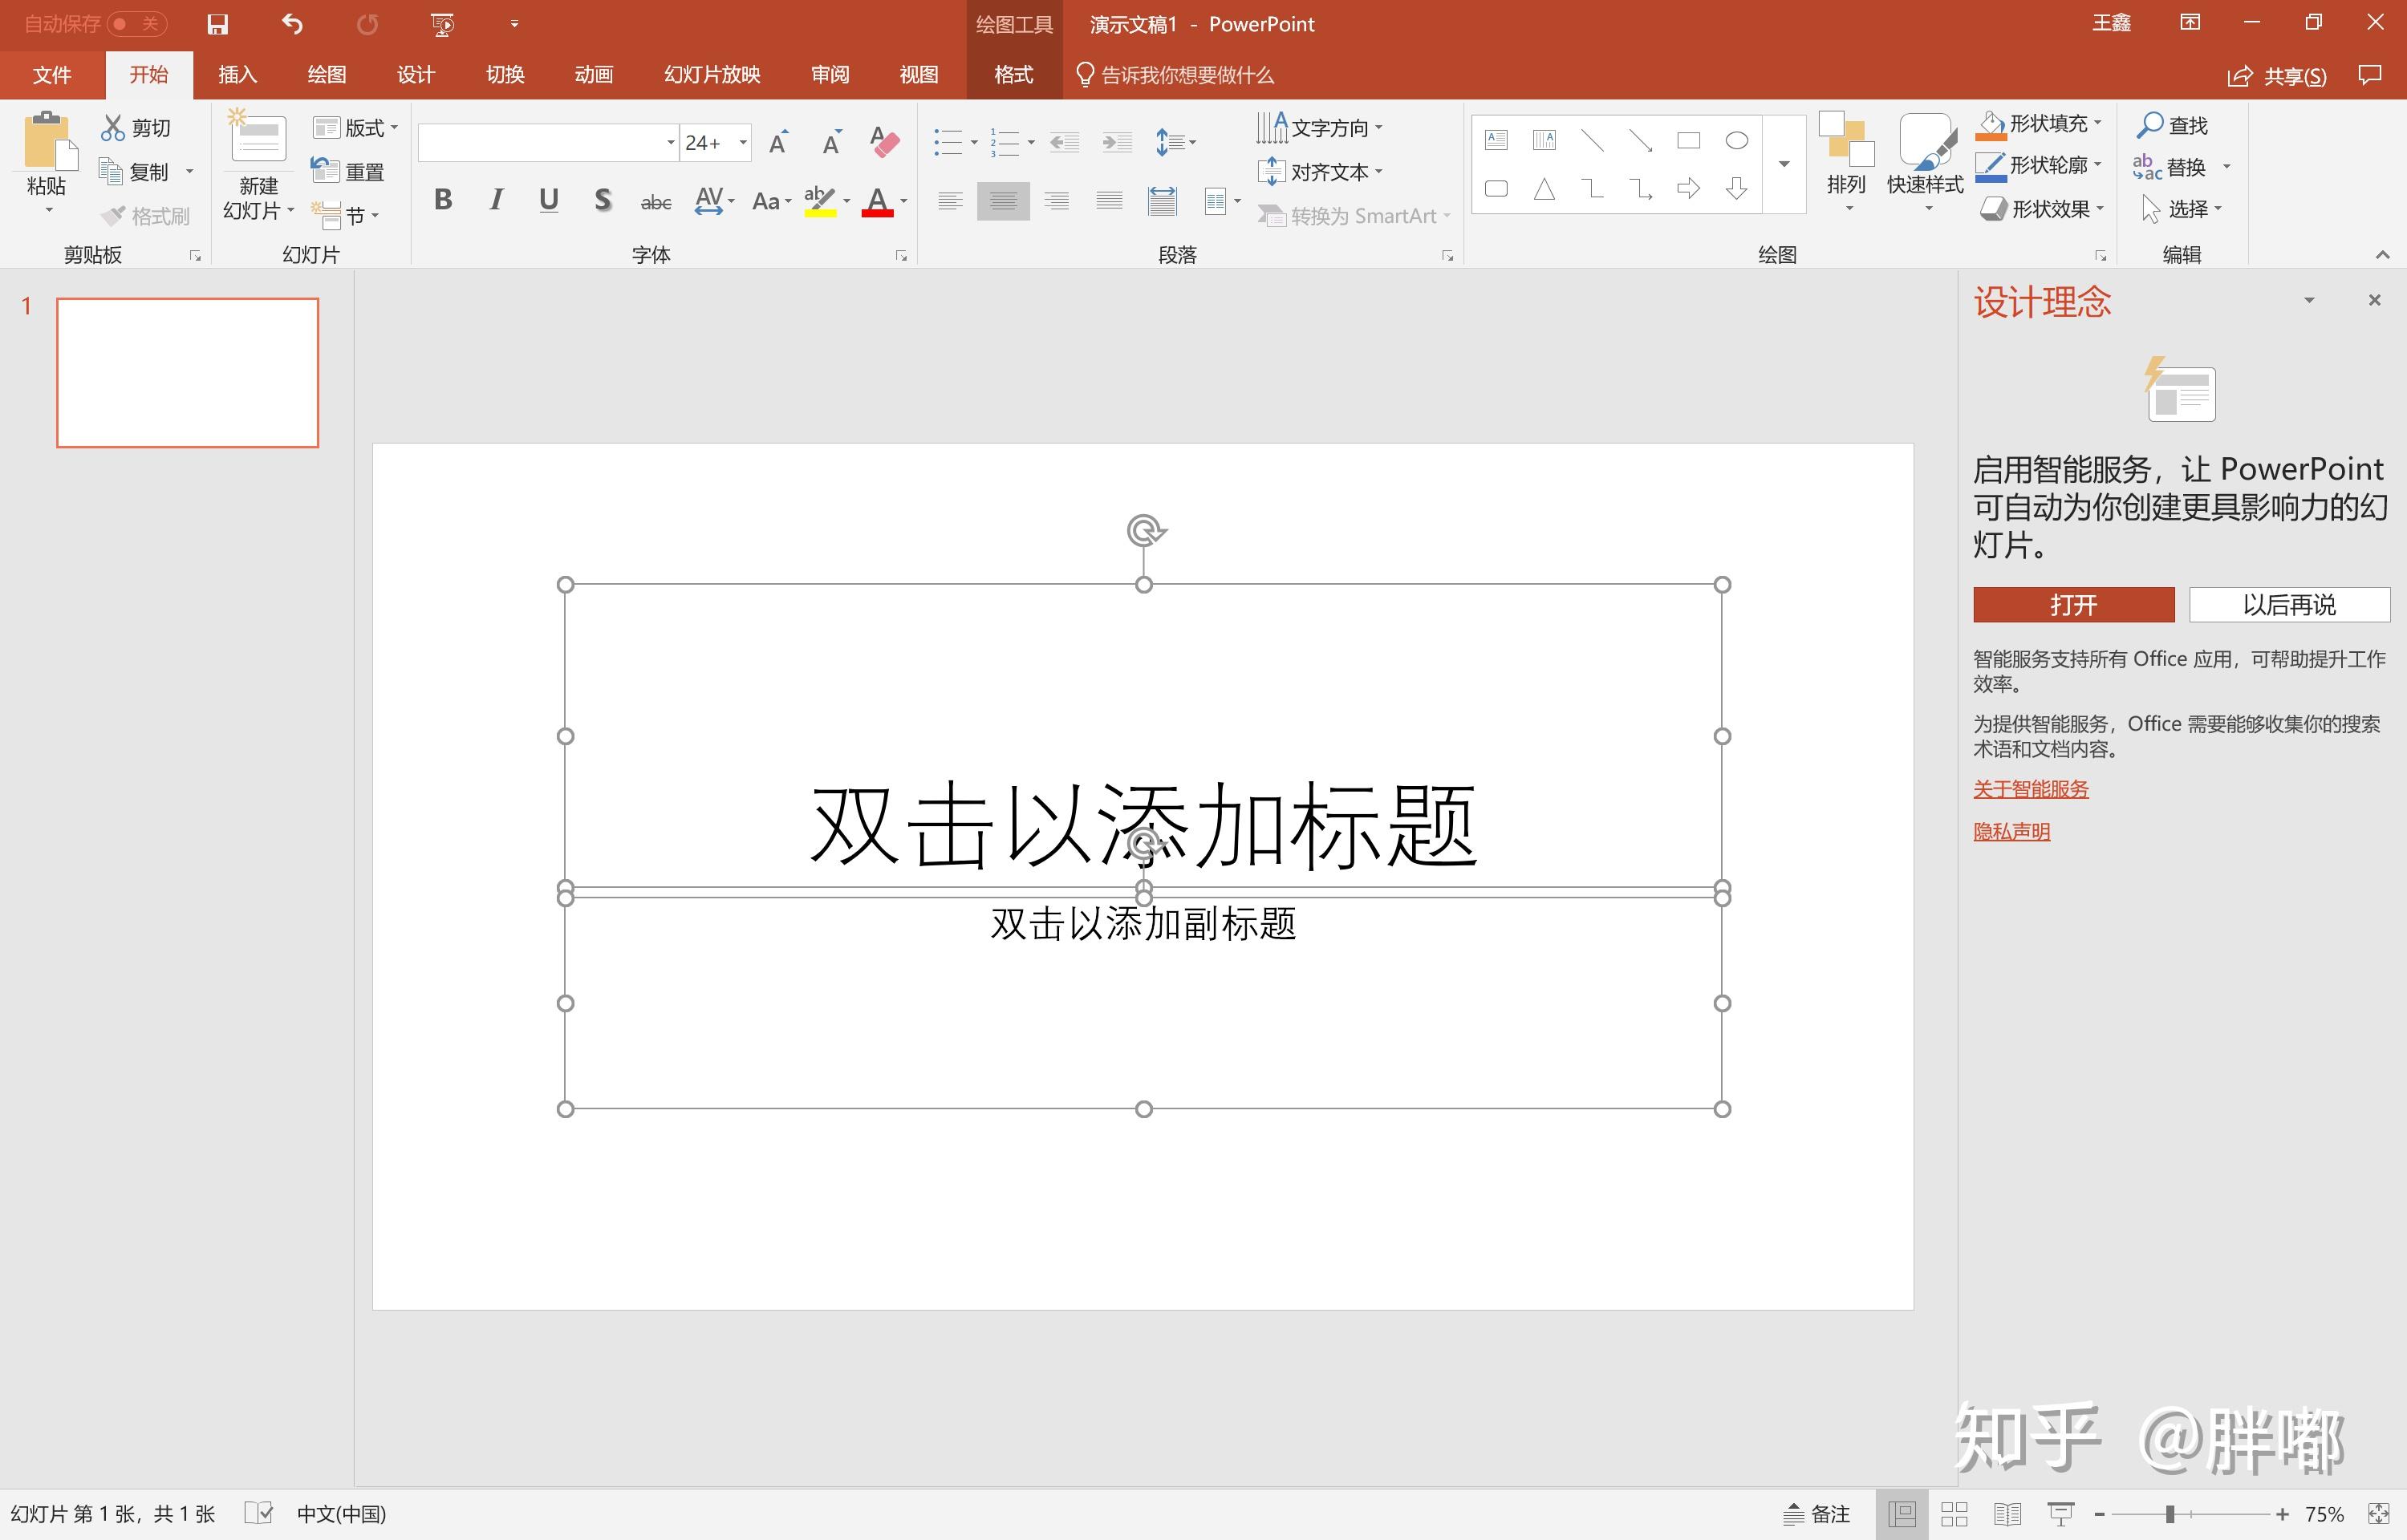Select slide 1 thumbnail

[x=188, y=372]
